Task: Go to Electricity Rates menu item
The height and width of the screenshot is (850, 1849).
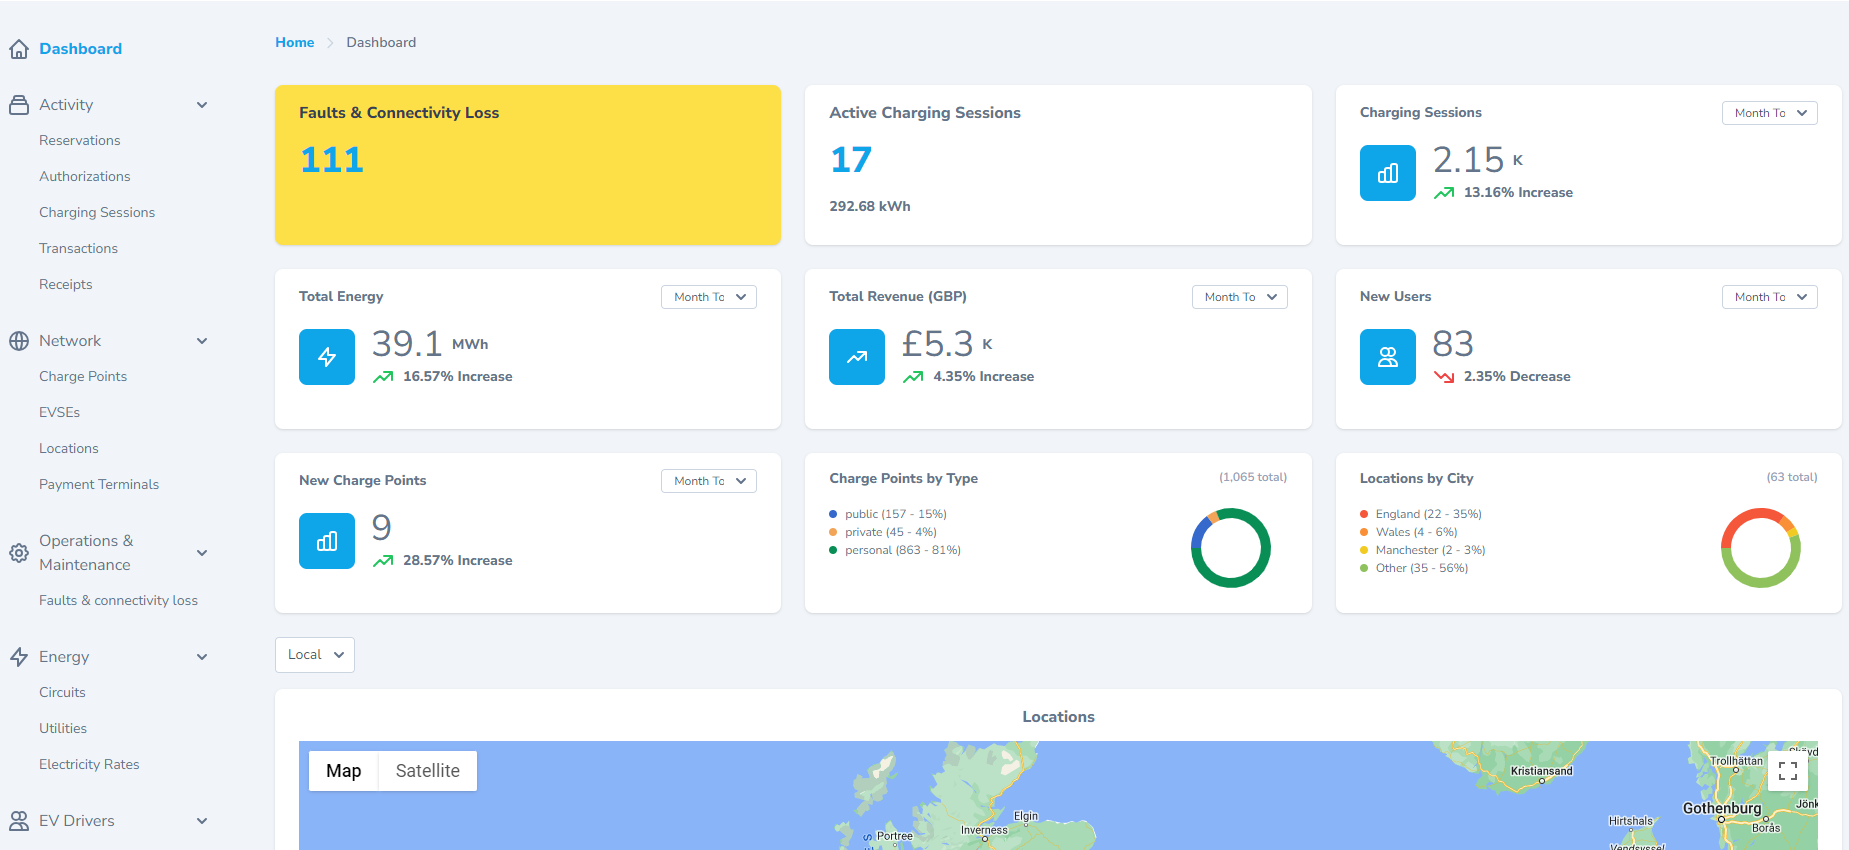Action: tap(89, 765)
